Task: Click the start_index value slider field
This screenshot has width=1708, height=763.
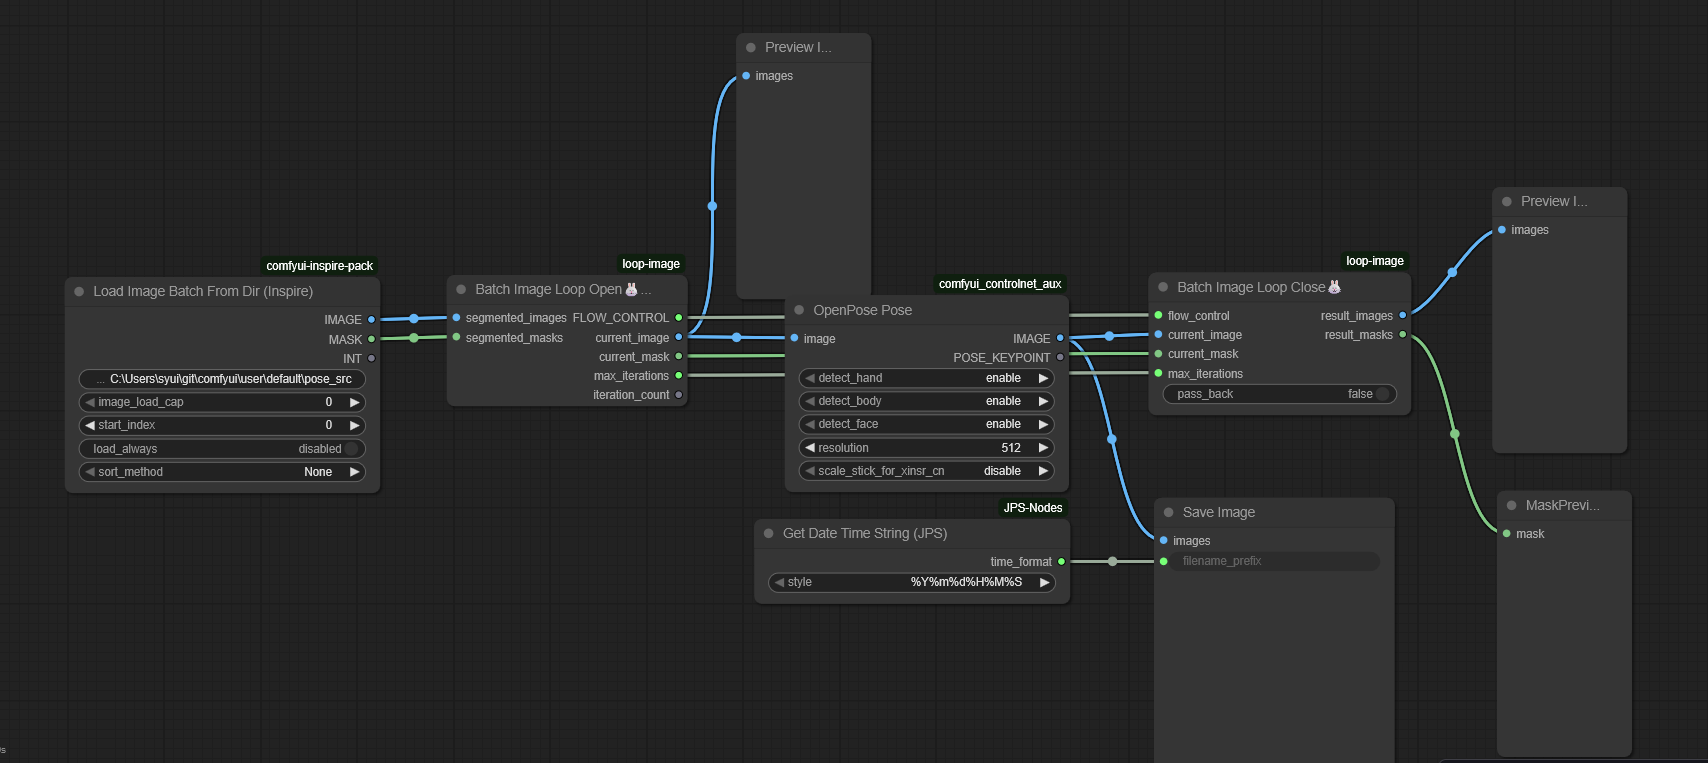Action: [x=222, y=425]
